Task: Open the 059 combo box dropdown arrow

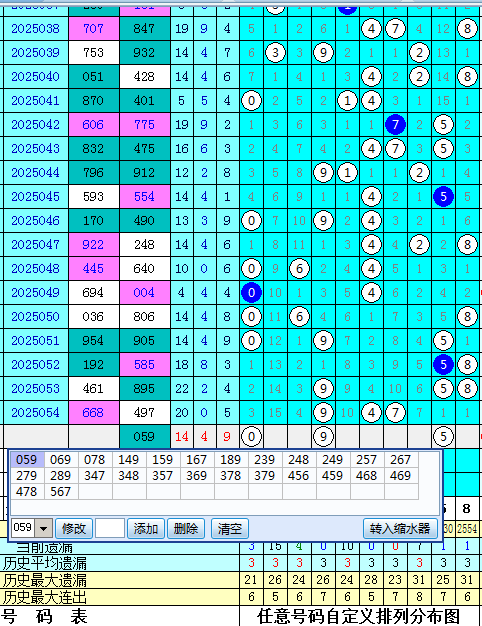Action: [44, 529]
